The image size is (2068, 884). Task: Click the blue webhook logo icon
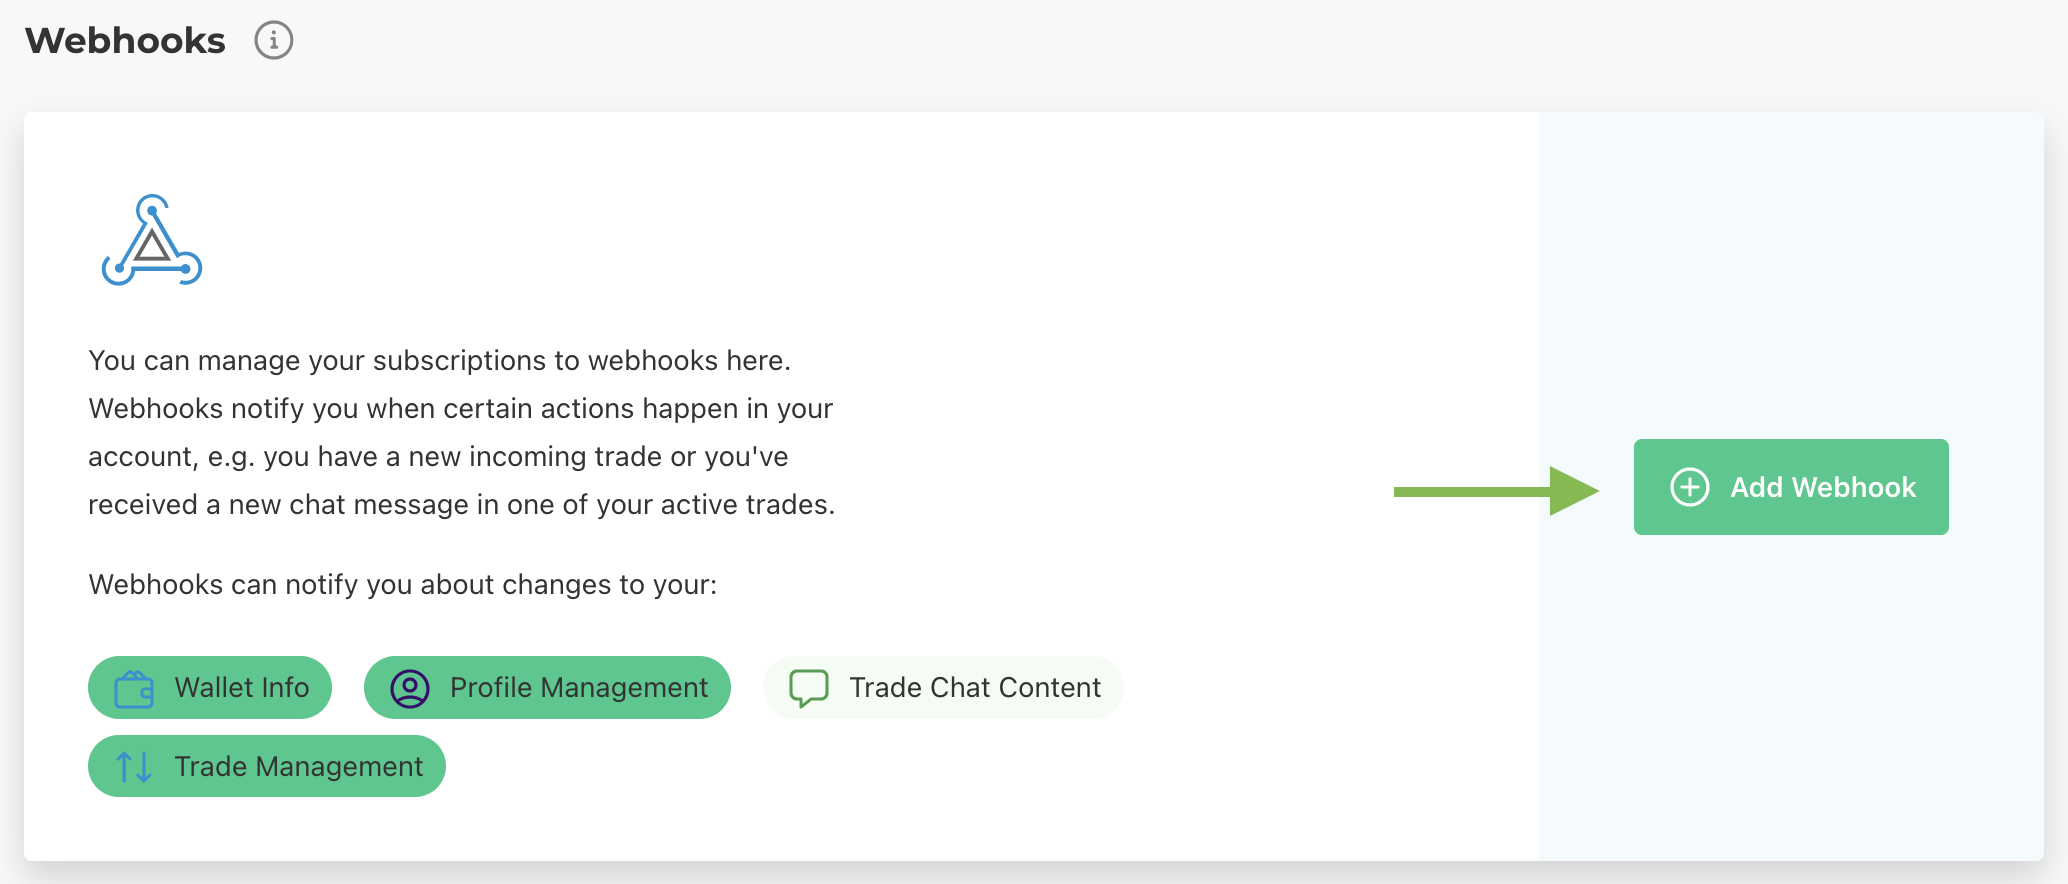[152, 241]
